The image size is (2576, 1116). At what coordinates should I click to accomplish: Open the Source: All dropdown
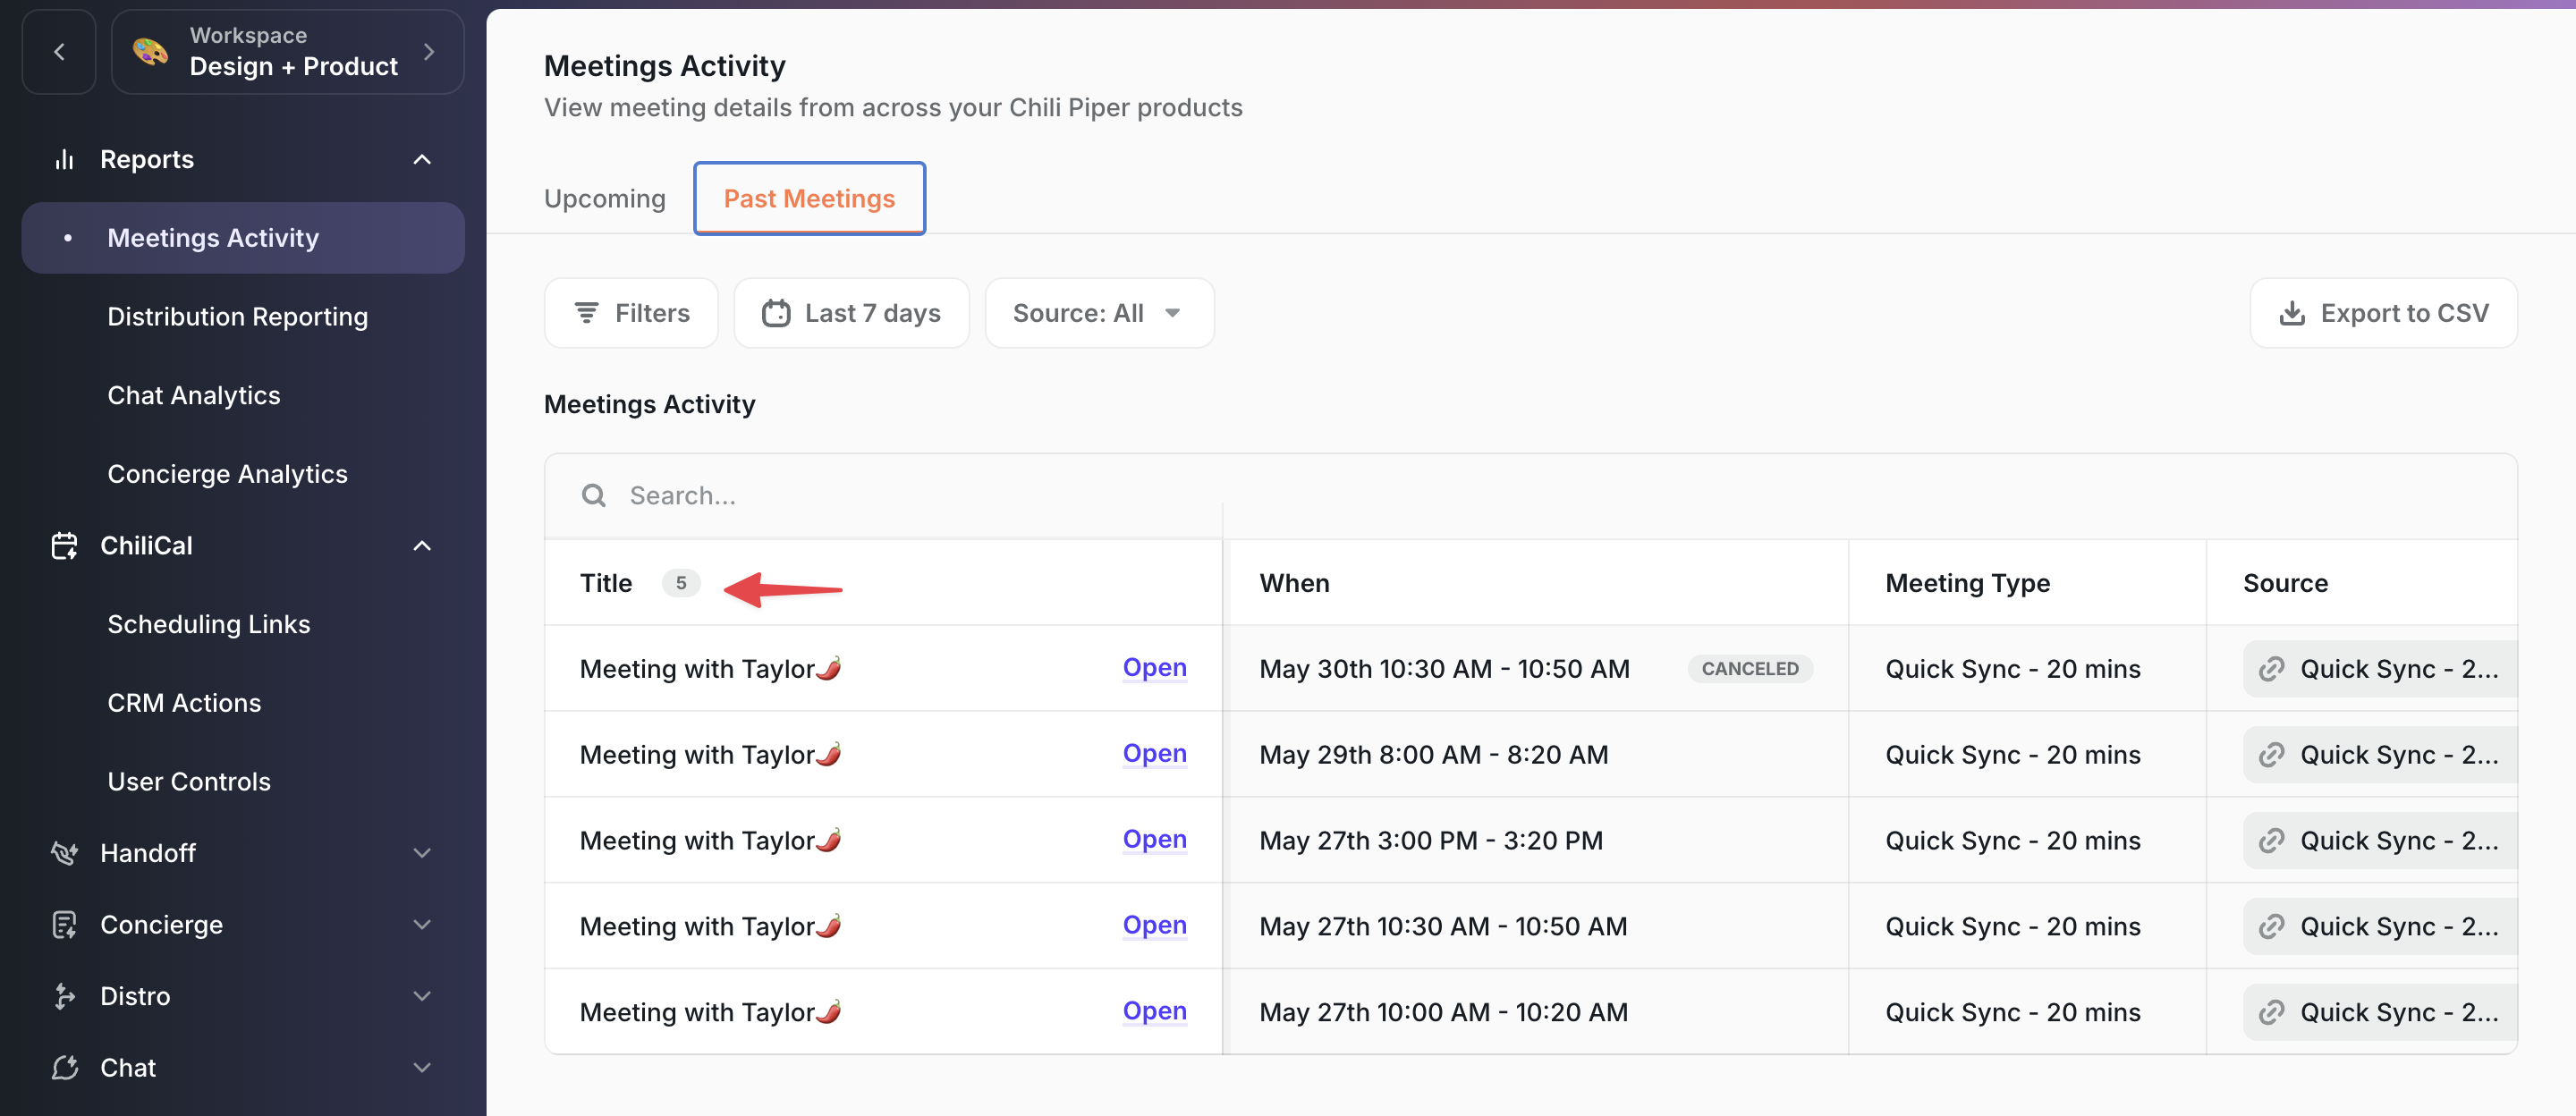(x=1099, y=313)
